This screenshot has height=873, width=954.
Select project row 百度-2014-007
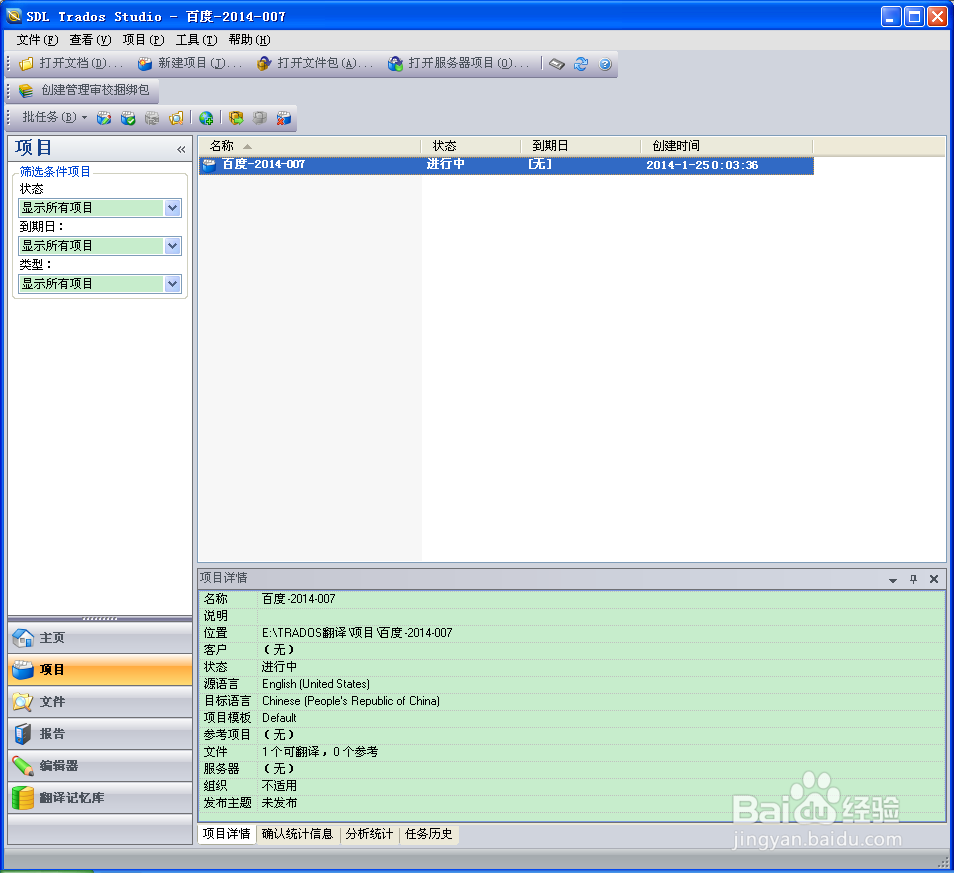(x=506, y=165)
